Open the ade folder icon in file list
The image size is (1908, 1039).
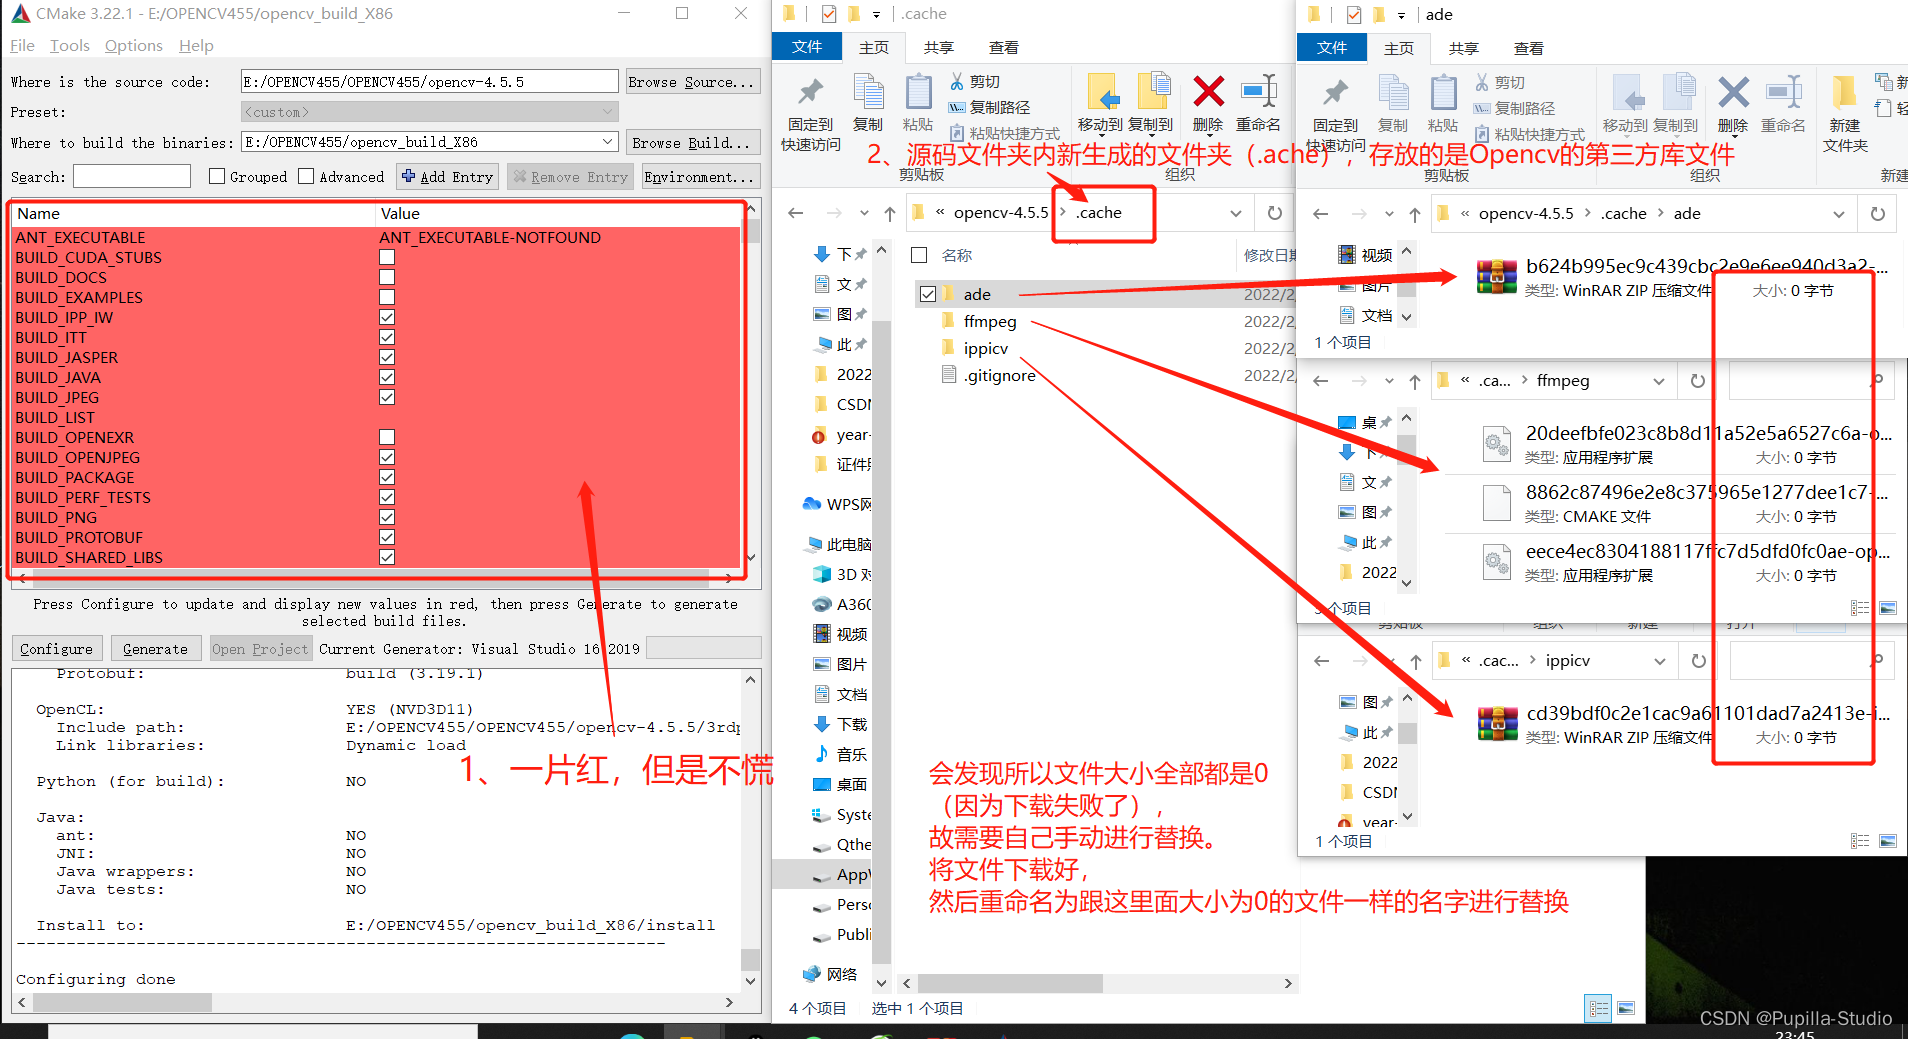(948, 294)
